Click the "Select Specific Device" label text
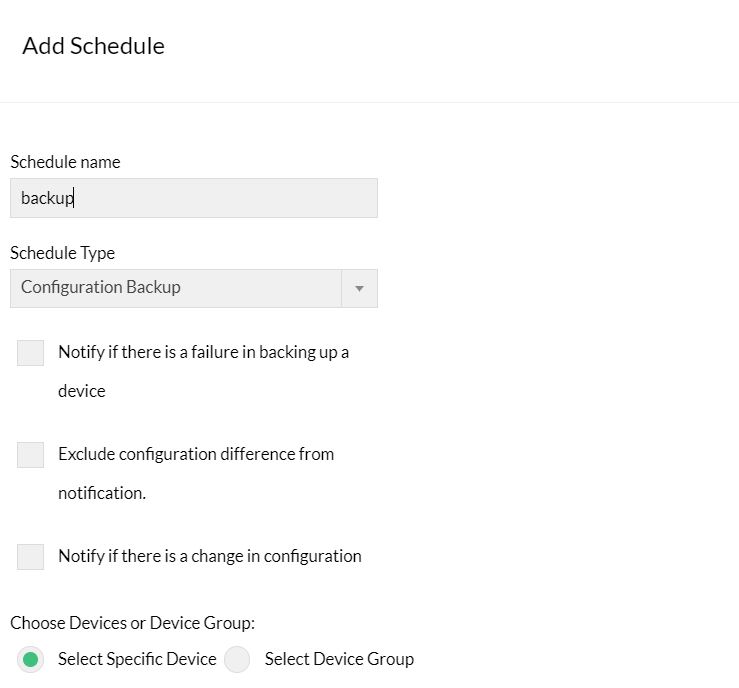This screenshot has height=688, width=739. click(x=137, y=659)
